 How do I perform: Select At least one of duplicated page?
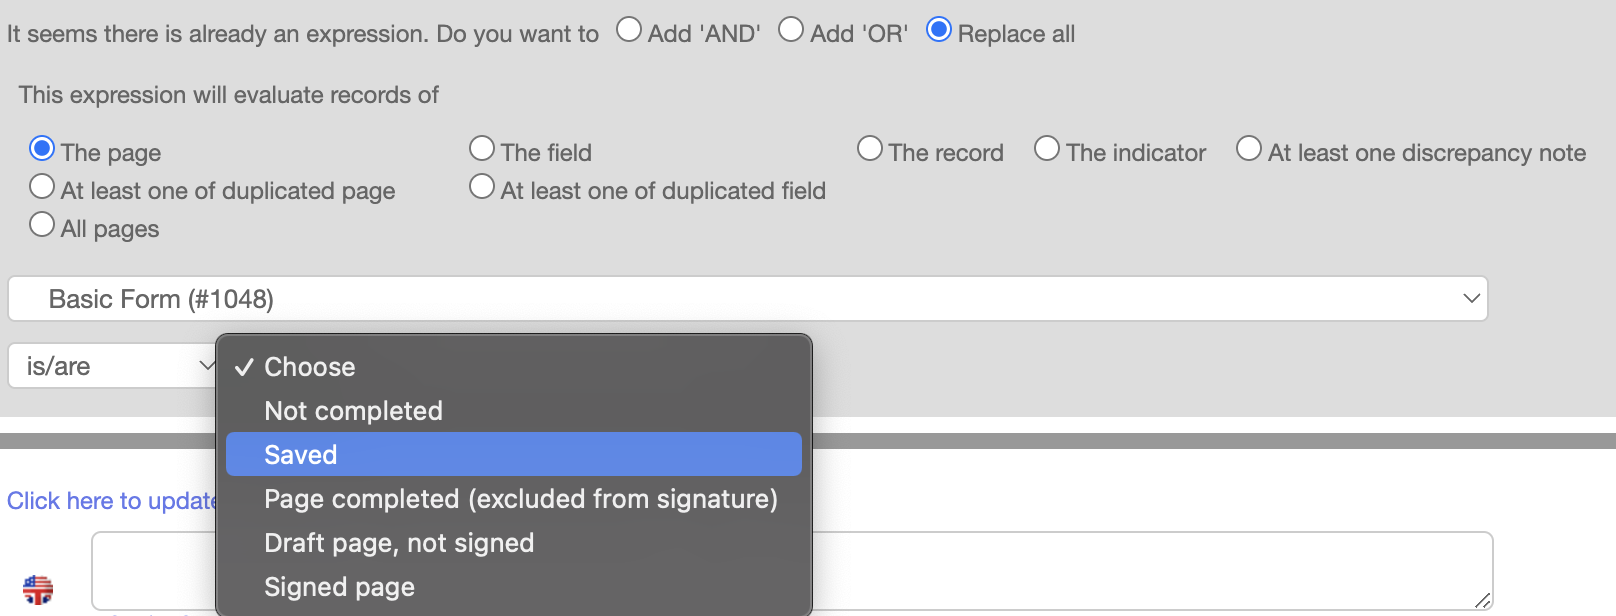tap(42, 187)
